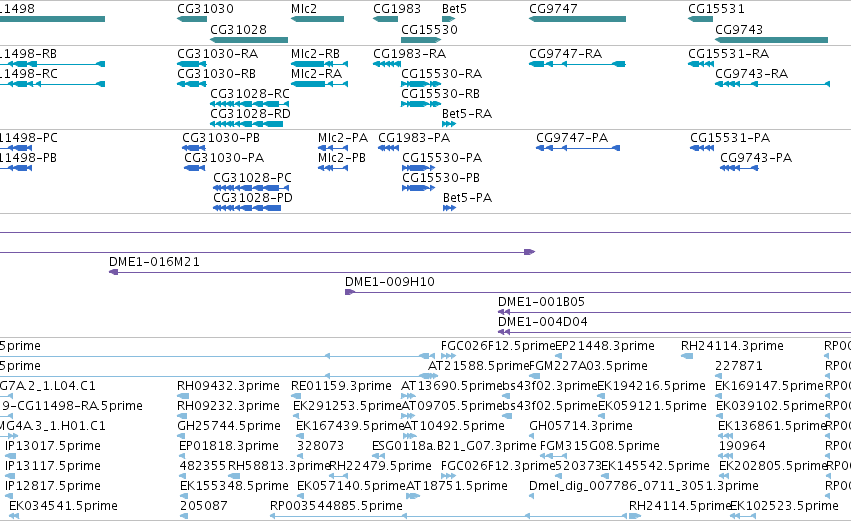This screenshot has width=851, height=521.
Task: Click the CG15530 gene label in top track
Action: 429,29
